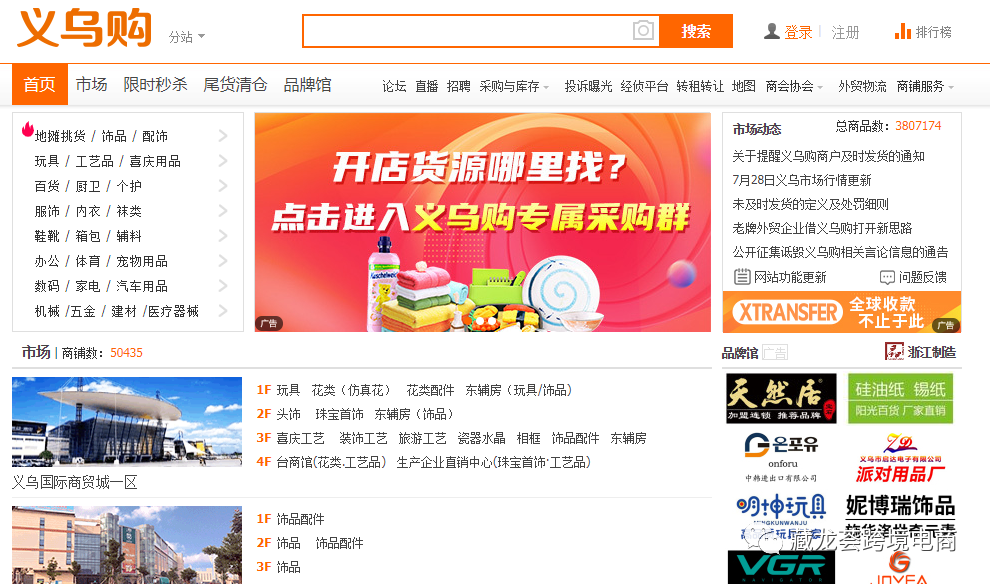990x584 pixels.
Task: Open 公开征集诋毁义乌购相关言论信息的通告 news
Action: click(x=840, y=252)
